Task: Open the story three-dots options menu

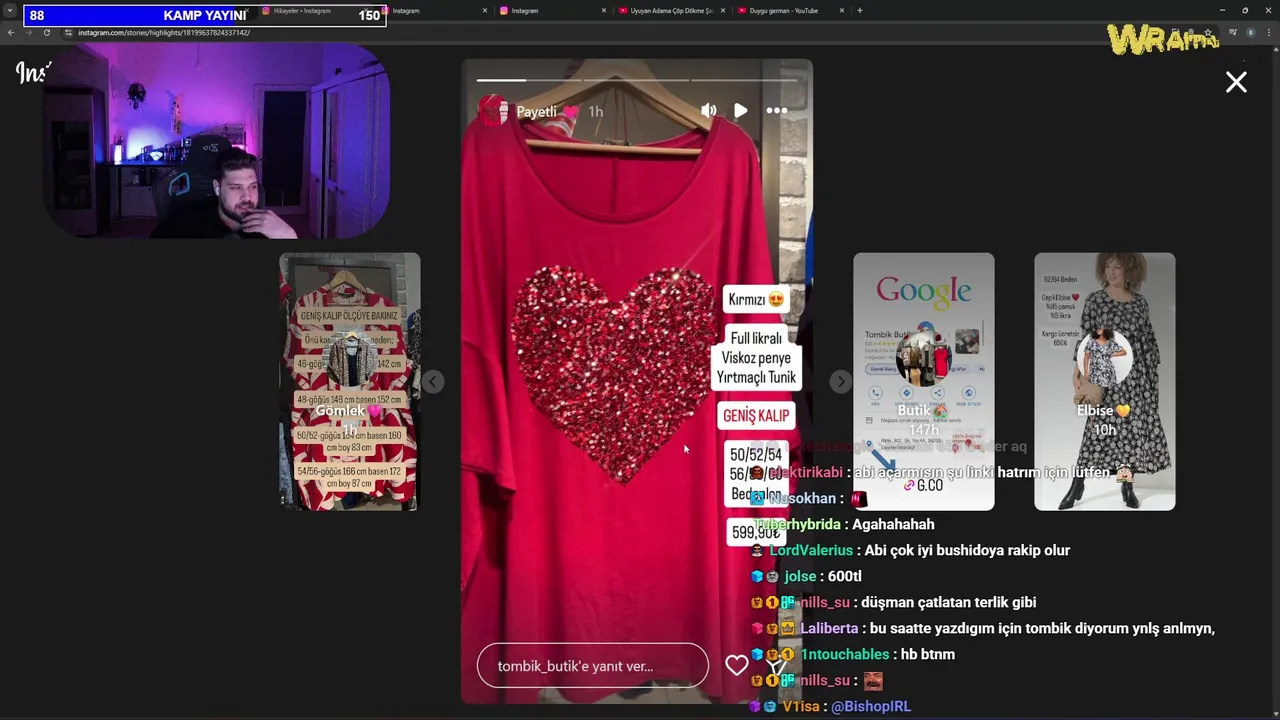Action: [777, 111]
